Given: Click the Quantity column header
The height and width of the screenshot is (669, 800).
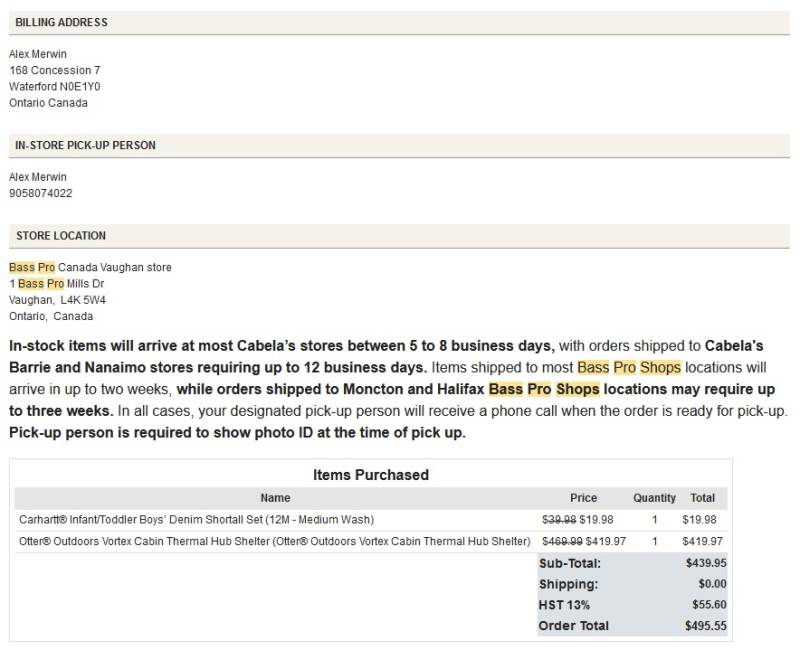Looking at the screenshot, I should tap(655, 498).
